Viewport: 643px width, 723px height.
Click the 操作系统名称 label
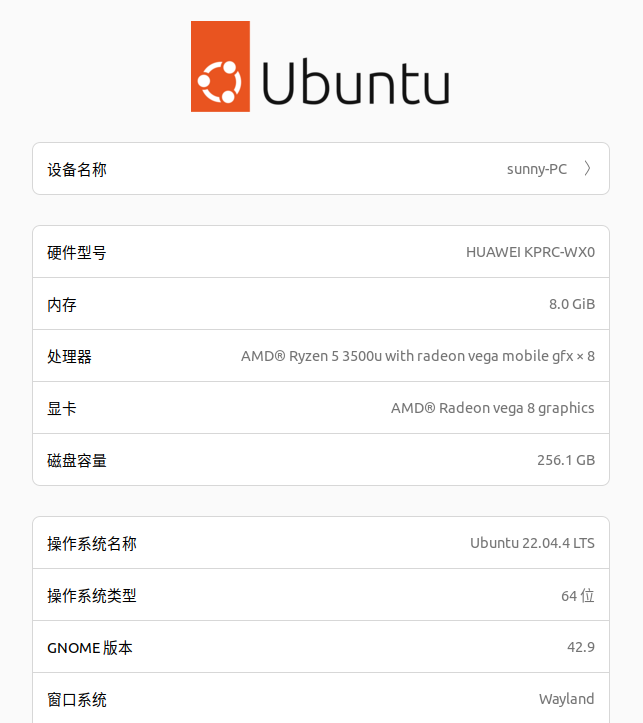[92, 544]
